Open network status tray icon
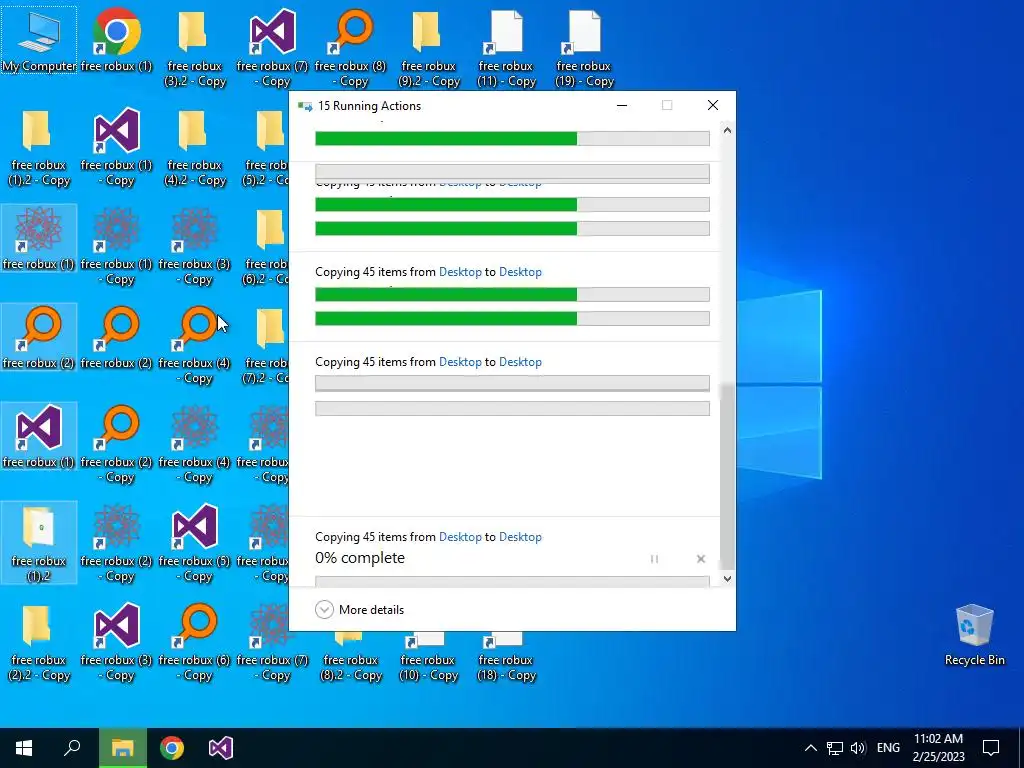The image size is (1024, 768). click(x=835, y=748)
